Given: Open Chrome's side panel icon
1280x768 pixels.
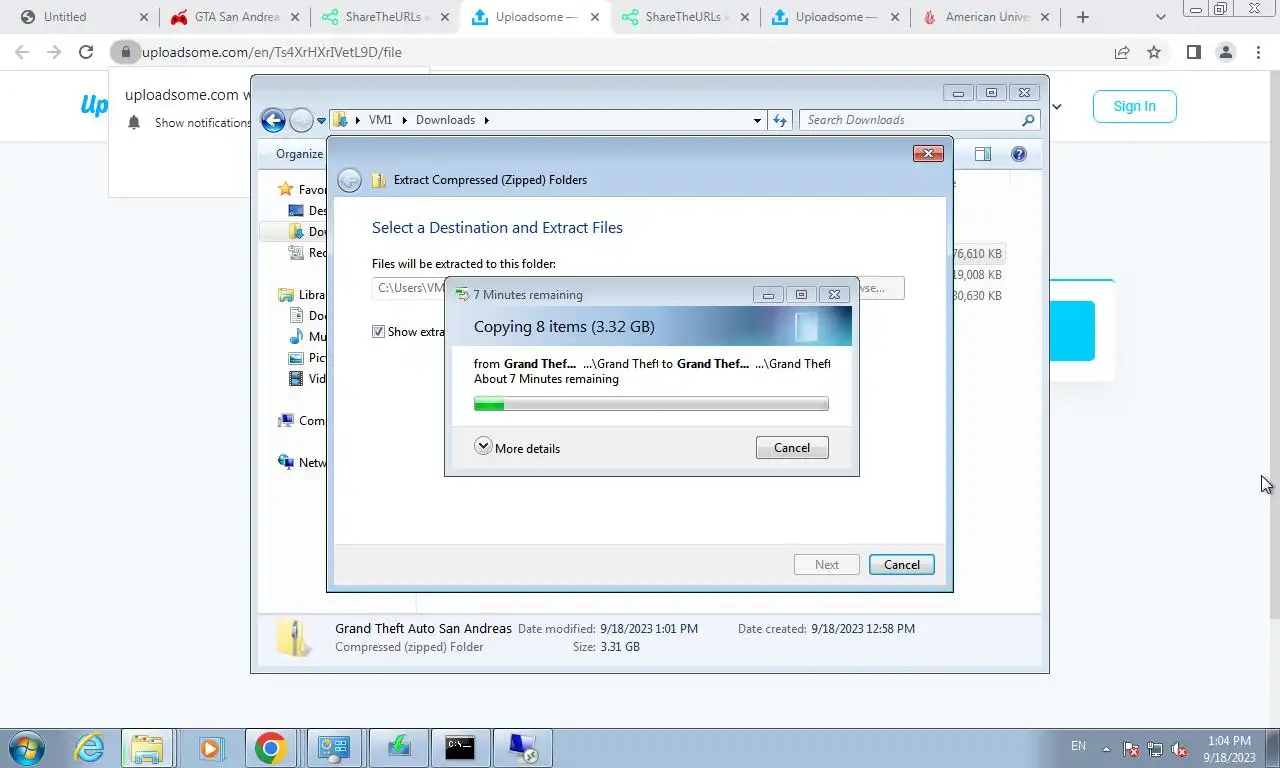Looking at the screenshot, I should [1193, 52].
